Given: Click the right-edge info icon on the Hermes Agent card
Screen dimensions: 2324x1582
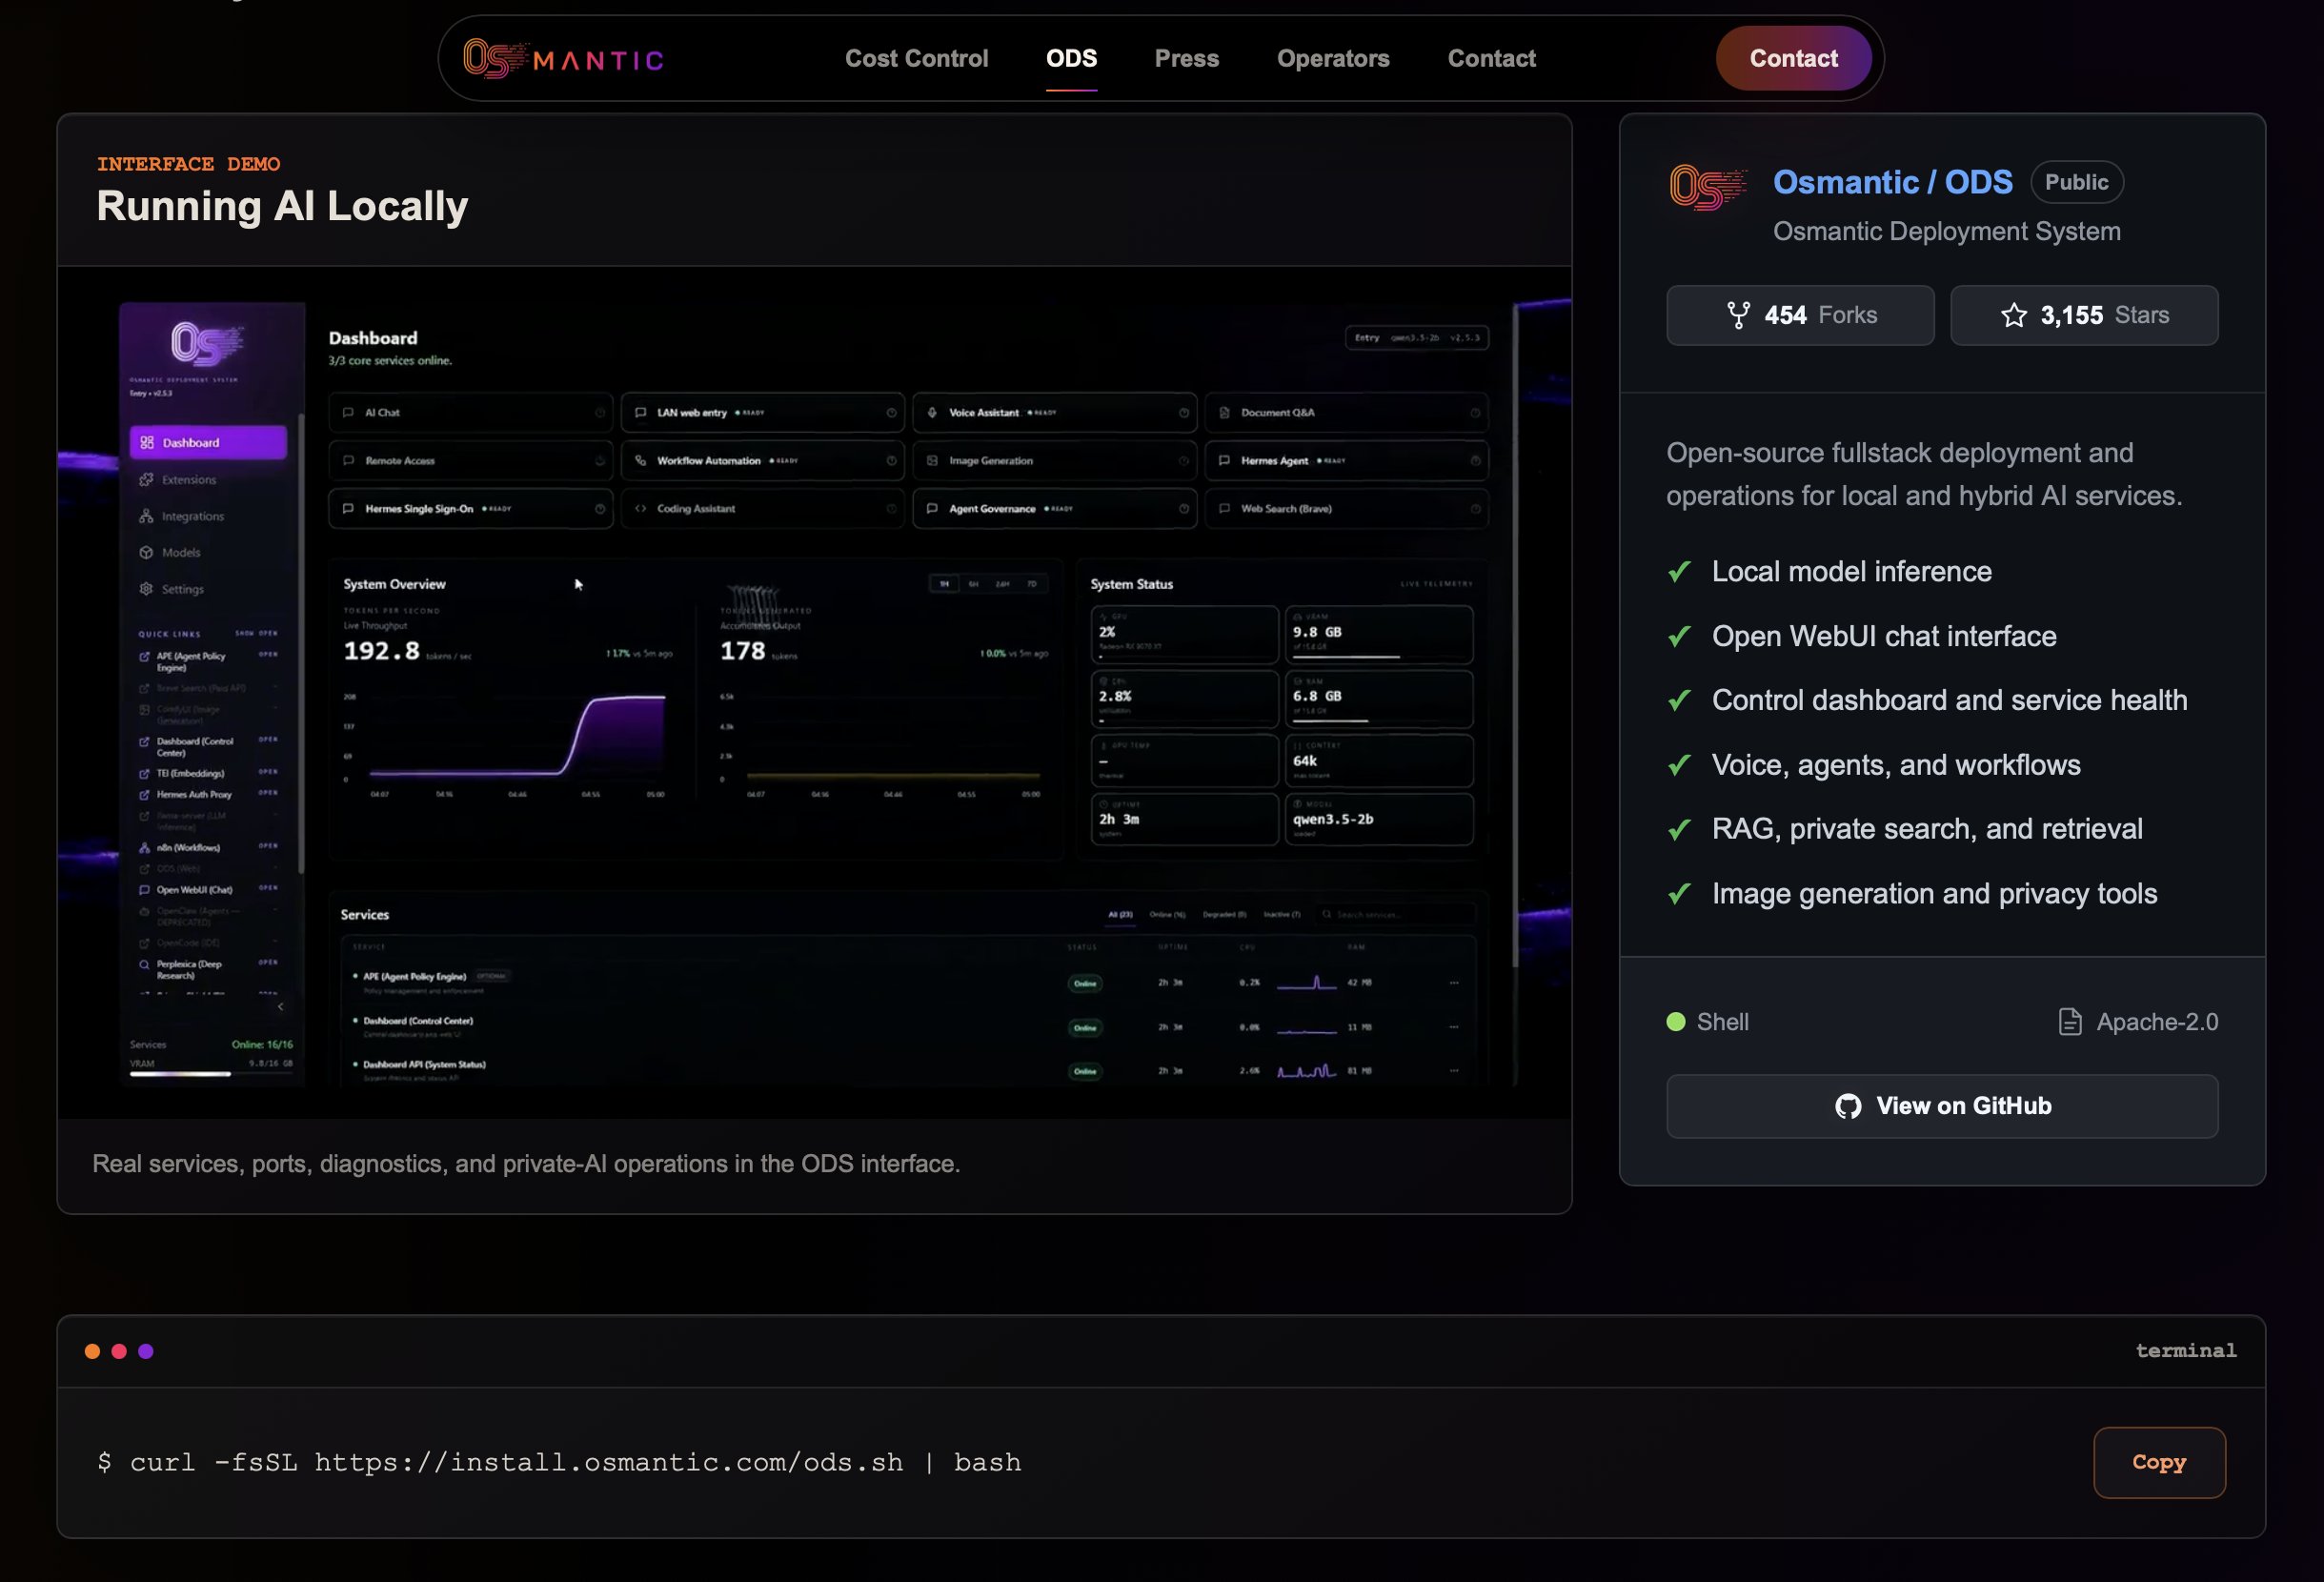Looking at the screenshot, I should 1475,461.
